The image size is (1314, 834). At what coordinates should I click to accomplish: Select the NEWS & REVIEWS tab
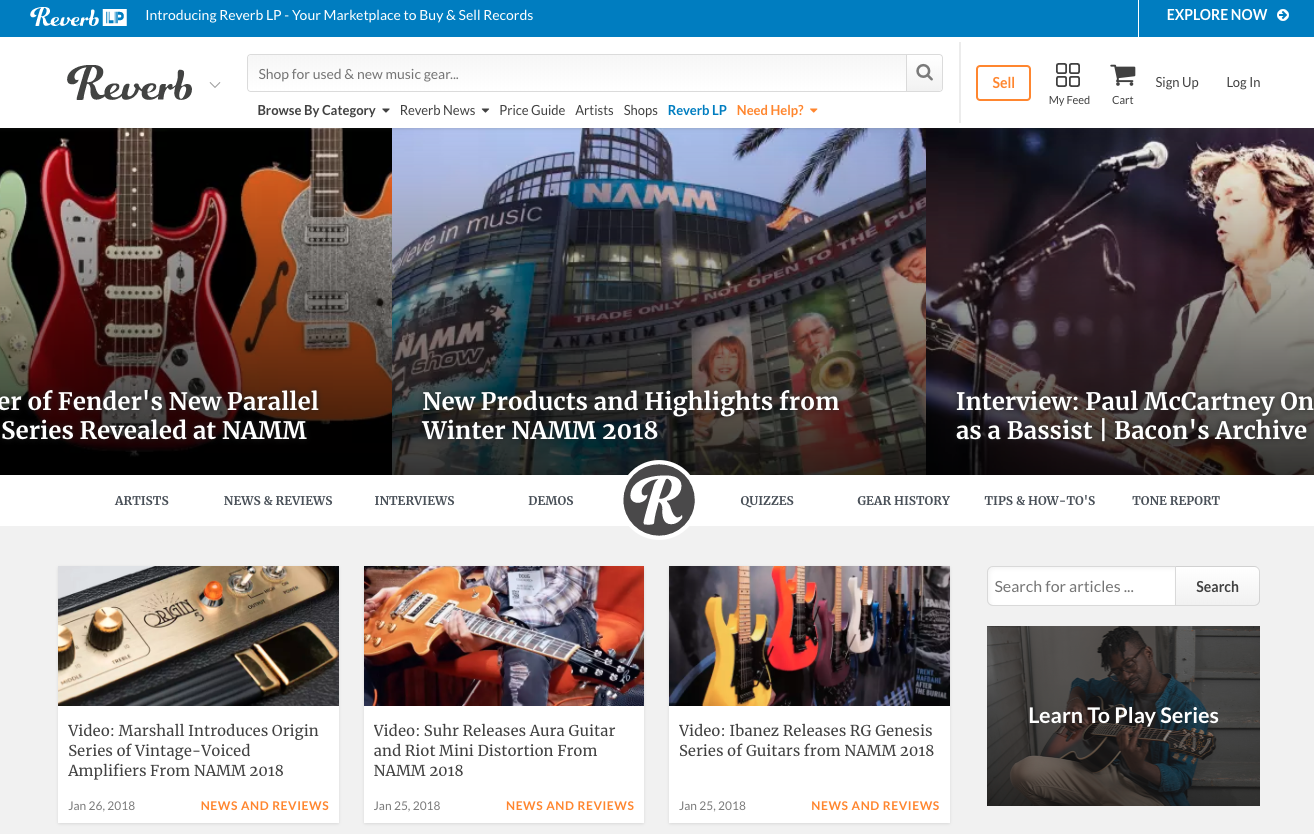[278, 500]
